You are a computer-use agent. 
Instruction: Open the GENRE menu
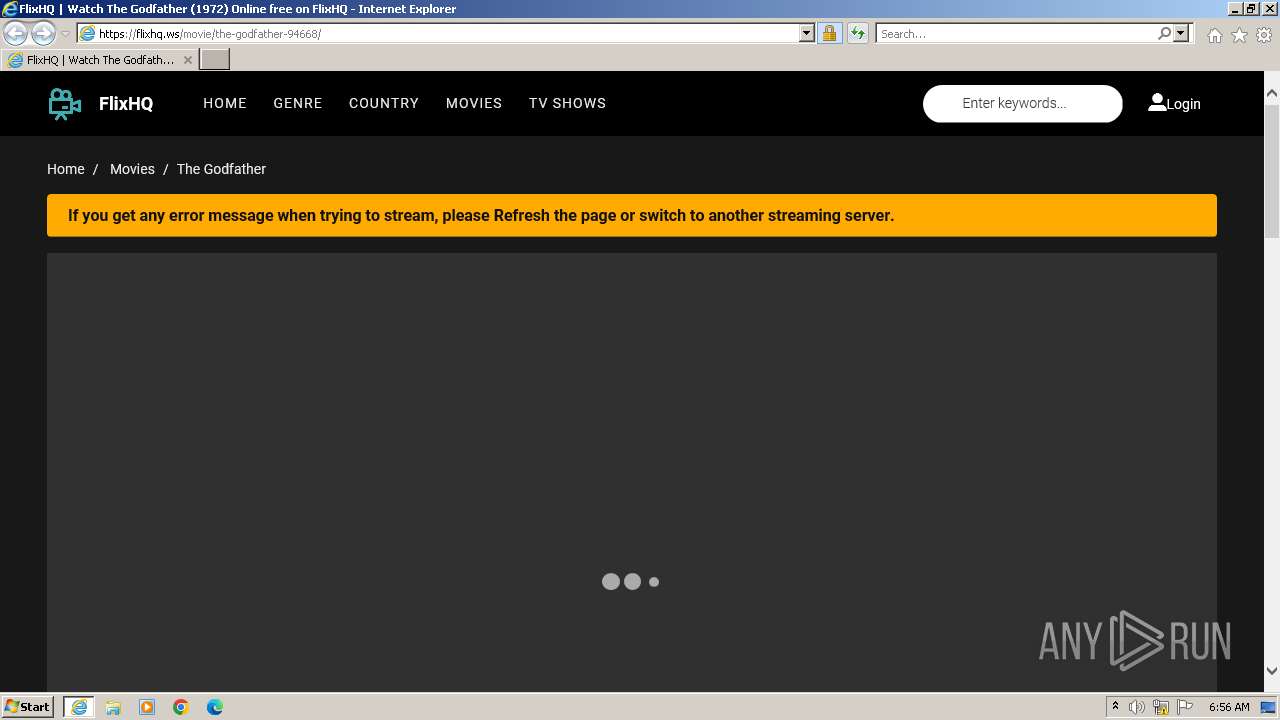pyautogui.click(x=298, y=103)
